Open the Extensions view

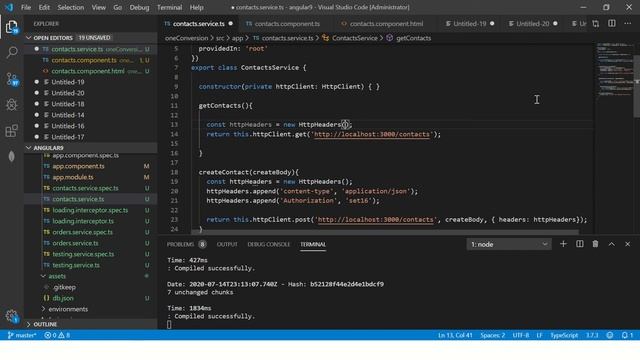tap(12, 131)
